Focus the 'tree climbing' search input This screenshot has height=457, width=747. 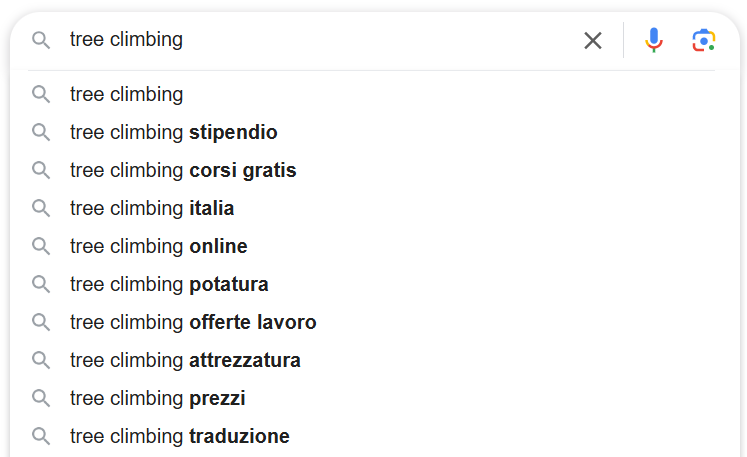click(x=320, y=40)
